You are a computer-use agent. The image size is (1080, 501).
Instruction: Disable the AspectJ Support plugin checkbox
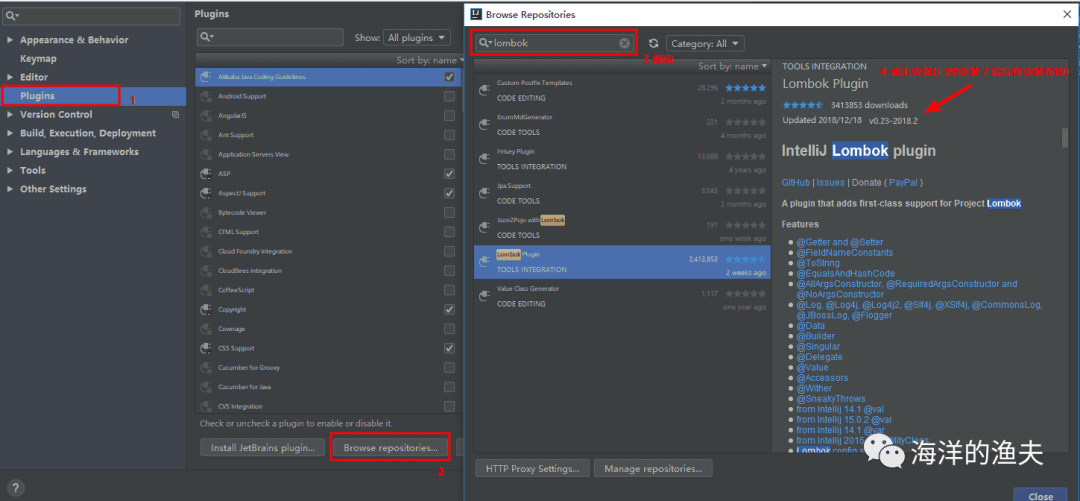click(449, 192)
